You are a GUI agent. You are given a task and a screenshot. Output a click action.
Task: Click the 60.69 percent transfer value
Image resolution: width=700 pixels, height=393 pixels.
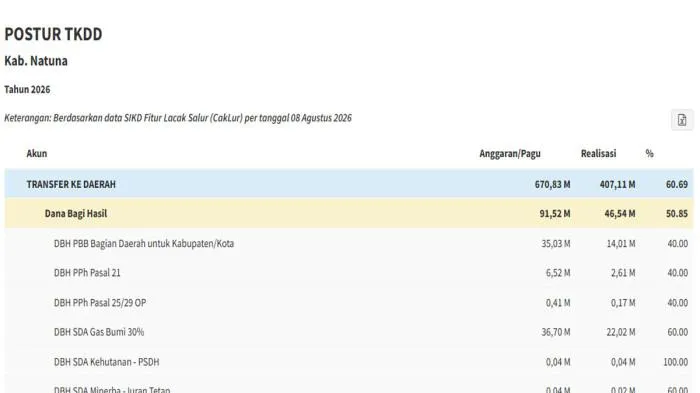click(677, 184)
